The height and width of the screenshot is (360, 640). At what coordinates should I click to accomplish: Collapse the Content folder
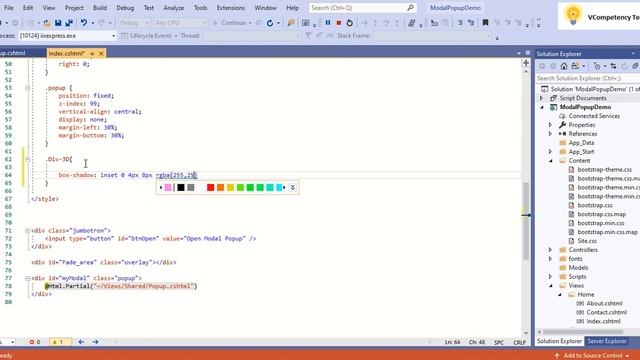(551, 161)
